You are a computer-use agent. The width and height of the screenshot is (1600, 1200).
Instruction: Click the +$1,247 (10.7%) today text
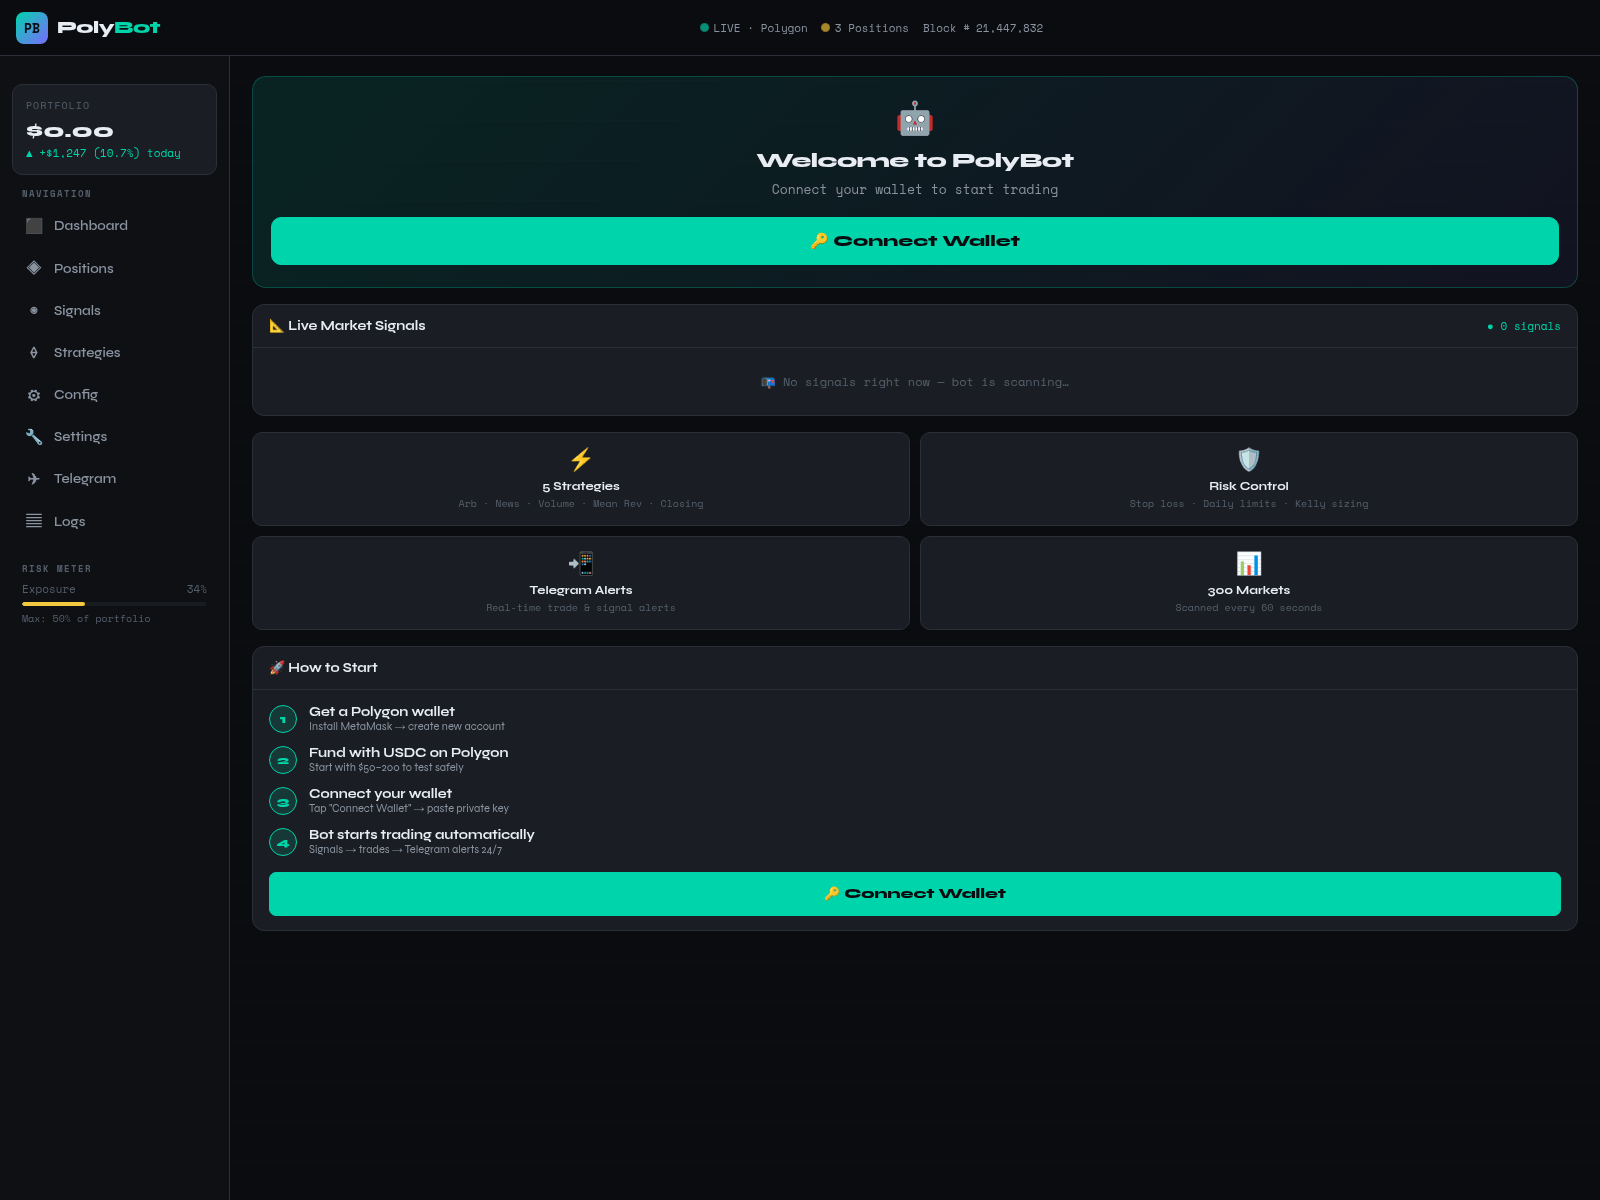(x=103, y=154)
